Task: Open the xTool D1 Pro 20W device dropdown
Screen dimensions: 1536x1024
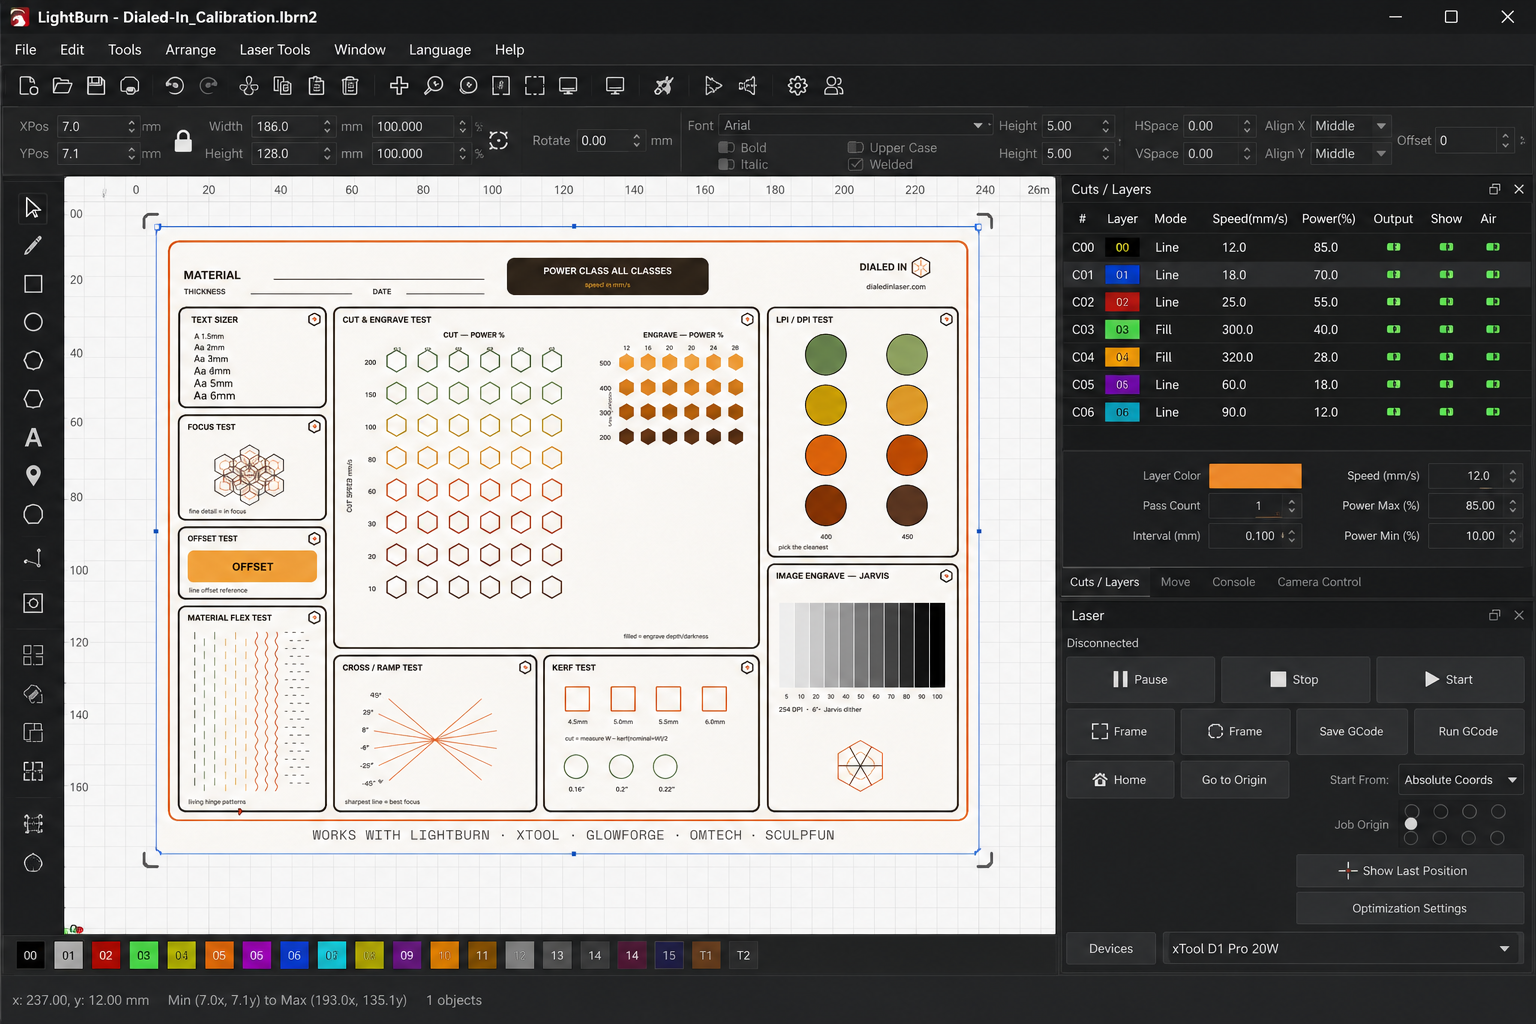Action: (1342, 948)
